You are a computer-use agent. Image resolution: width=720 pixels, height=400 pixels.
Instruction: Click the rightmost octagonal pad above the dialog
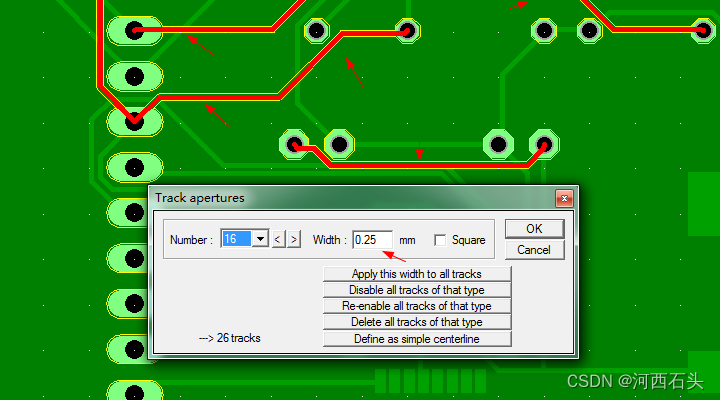544,145
